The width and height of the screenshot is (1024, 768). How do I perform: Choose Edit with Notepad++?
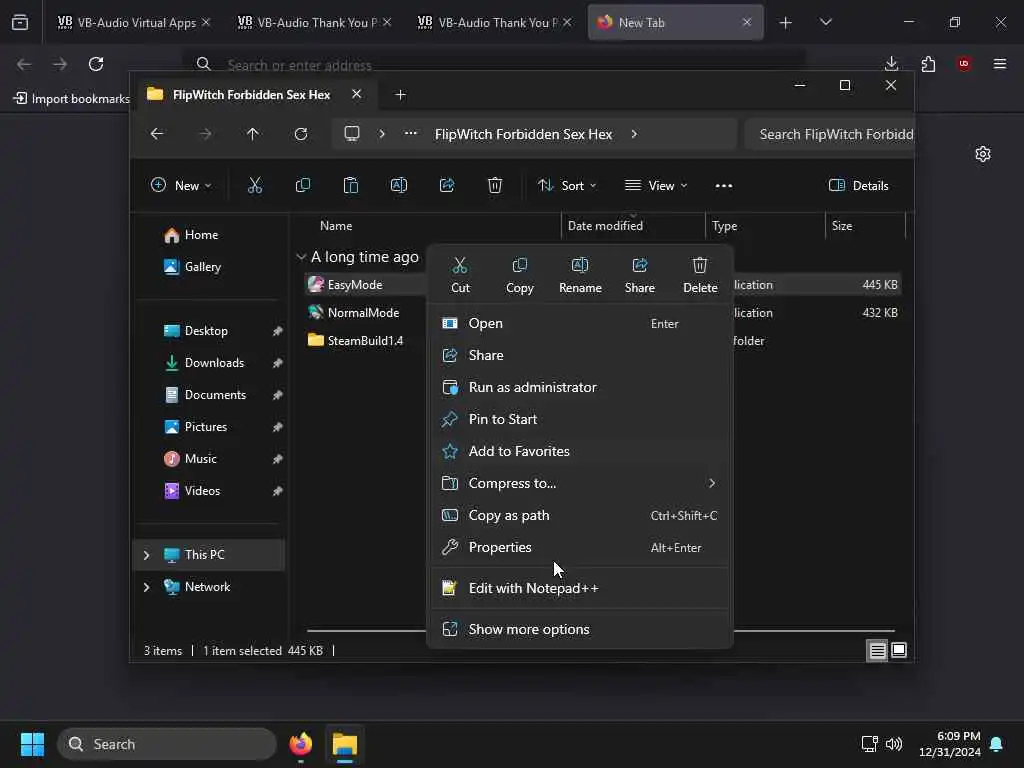(x=579, y=588)
